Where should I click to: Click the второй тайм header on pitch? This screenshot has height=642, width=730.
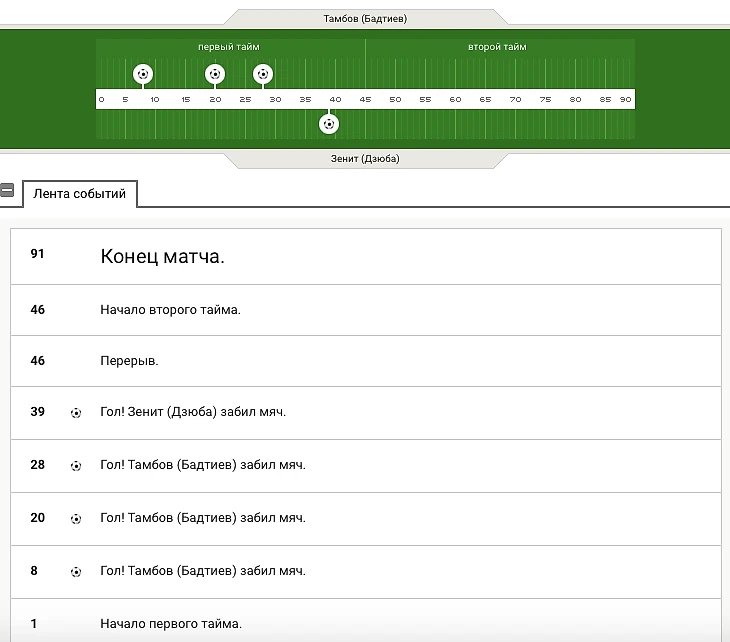[497, 47]
